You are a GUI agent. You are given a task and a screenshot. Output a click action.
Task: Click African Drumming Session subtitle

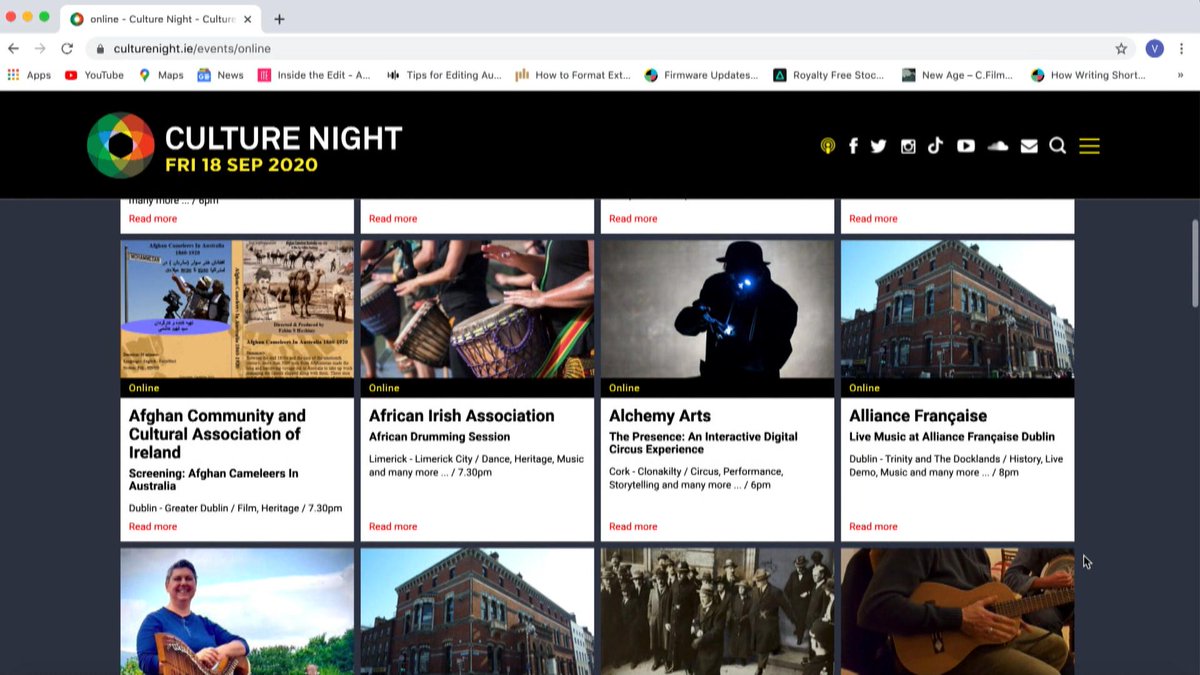point(439,437)
